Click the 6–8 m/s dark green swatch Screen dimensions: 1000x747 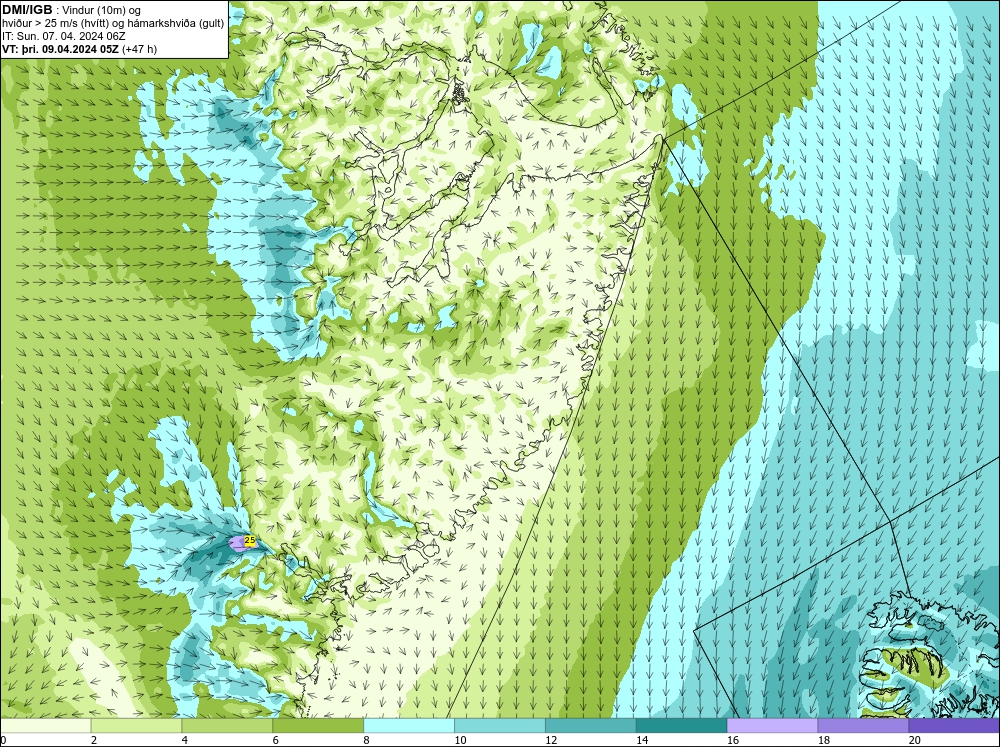pos(318,726)
